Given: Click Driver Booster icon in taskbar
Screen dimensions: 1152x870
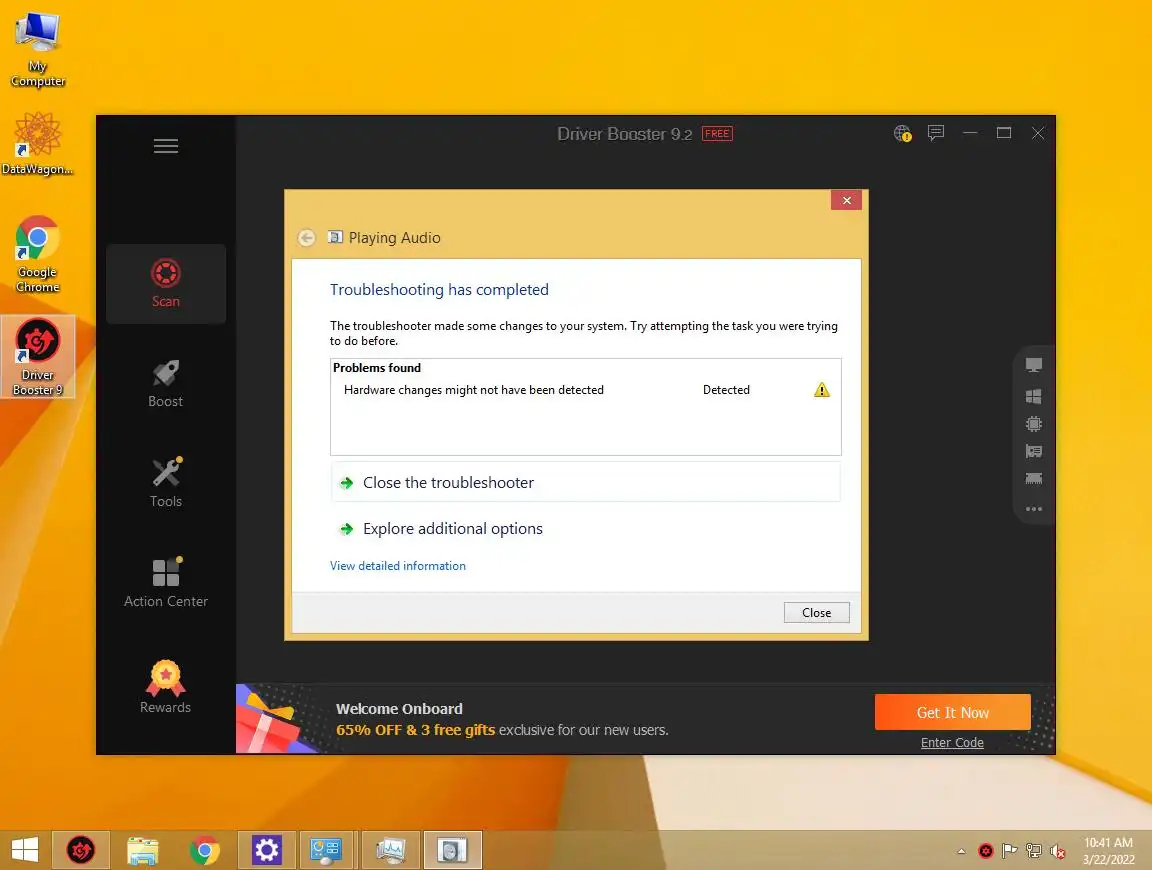Looking at the screenshot, I should [81, 850].
